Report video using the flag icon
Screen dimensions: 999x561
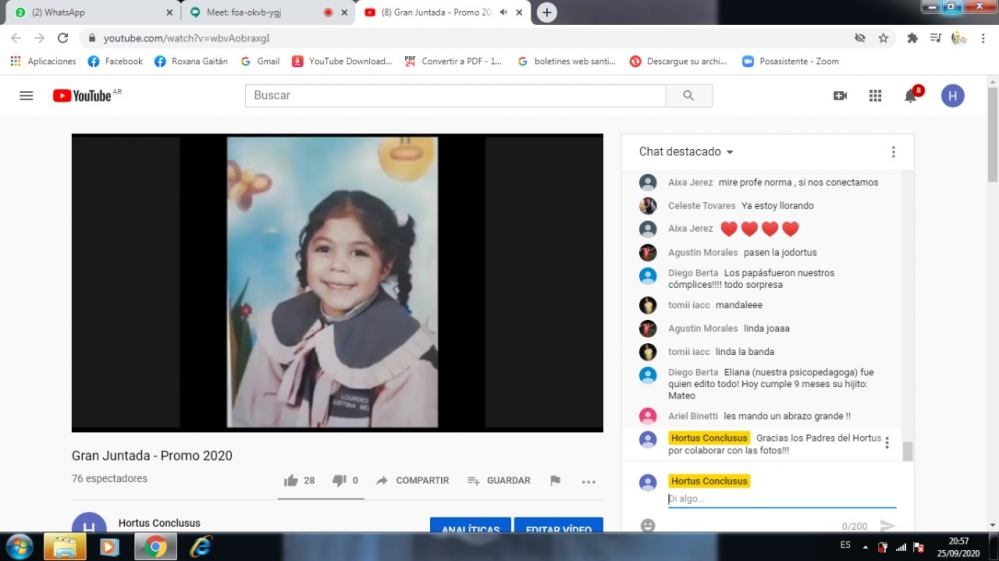[x=555, y=481]
